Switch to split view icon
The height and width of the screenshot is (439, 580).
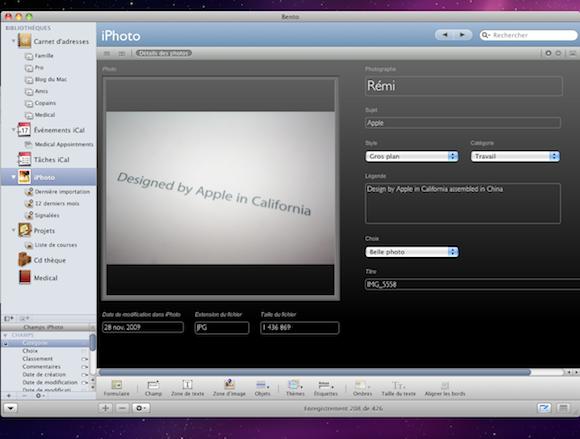tap(121, 53)
